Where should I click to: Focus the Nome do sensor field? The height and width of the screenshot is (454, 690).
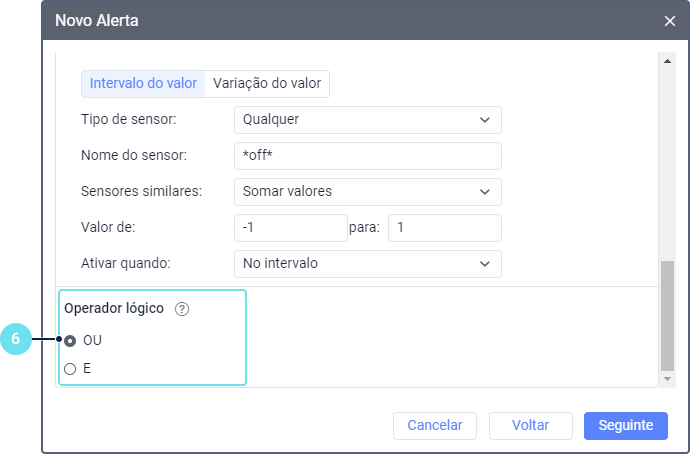pos(367,156)
